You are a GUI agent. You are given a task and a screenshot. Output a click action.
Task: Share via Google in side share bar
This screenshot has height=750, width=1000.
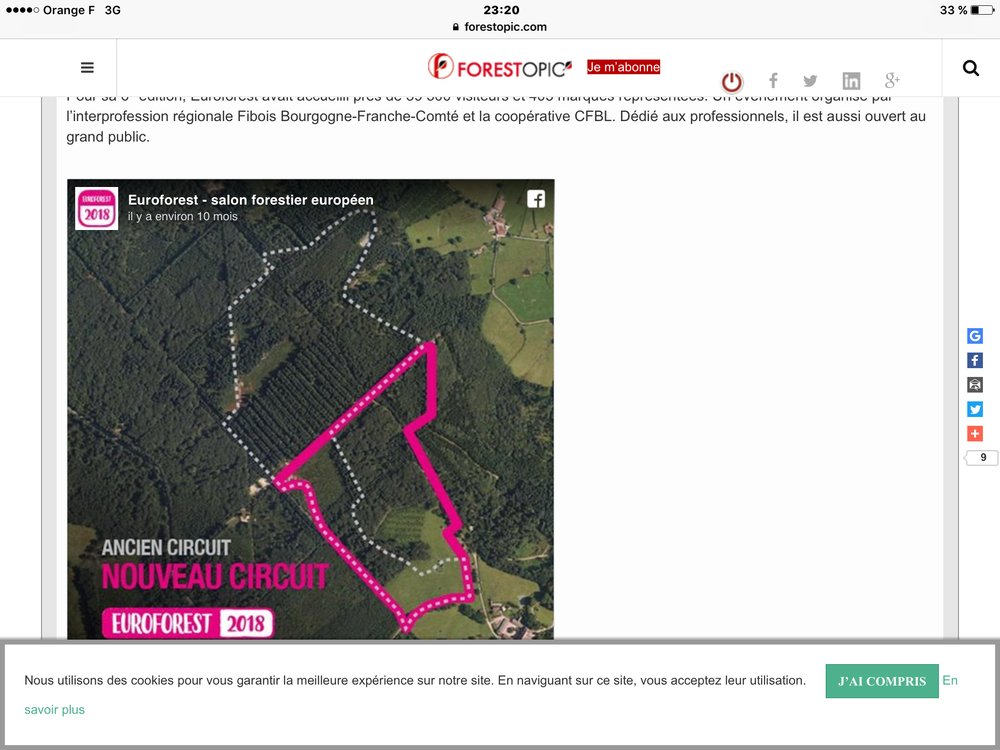coord(974,336)
